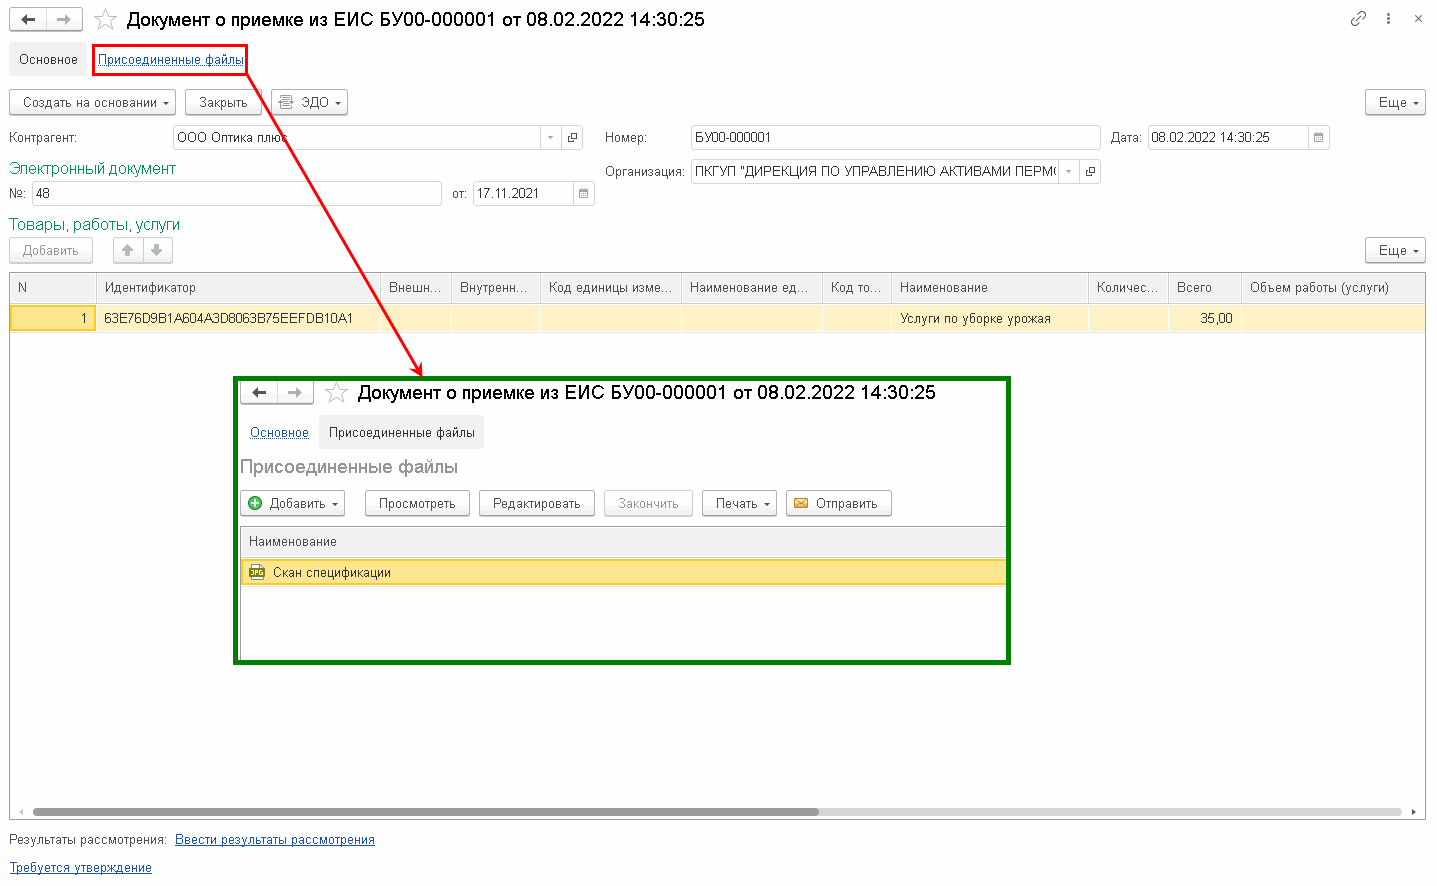The image size is (1437, 886).
Task: Click the Организация field text
Action: [875, 171]
